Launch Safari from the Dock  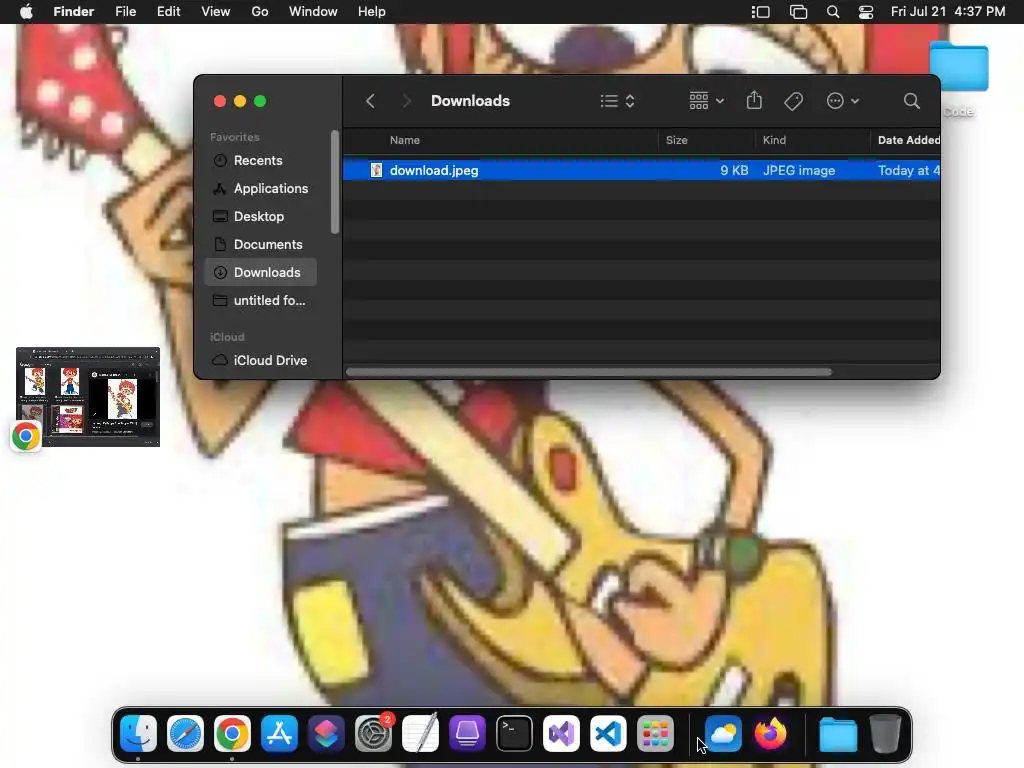(185, 733)
